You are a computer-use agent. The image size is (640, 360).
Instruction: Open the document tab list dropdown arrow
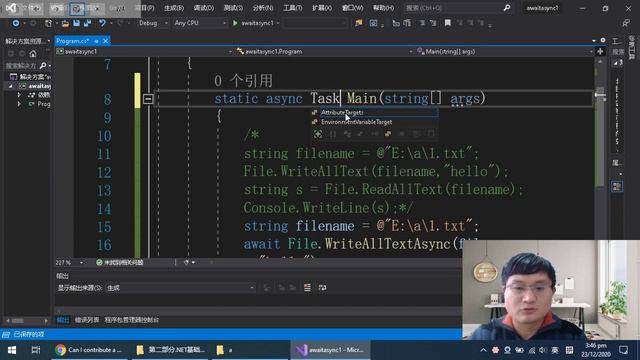coord(593,40)
